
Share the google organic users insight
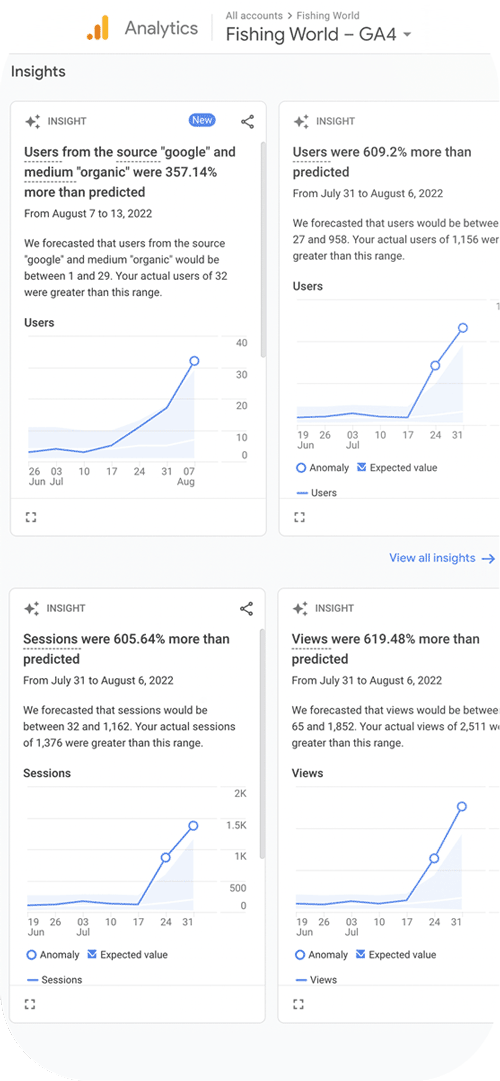click(x=248, y=122)
